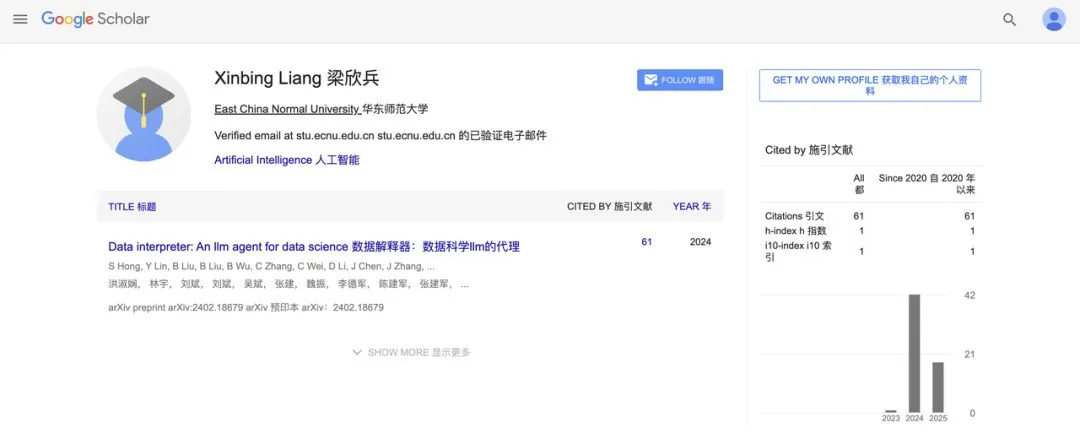Click the name Xinbing Liang heading

pos(297,78)
